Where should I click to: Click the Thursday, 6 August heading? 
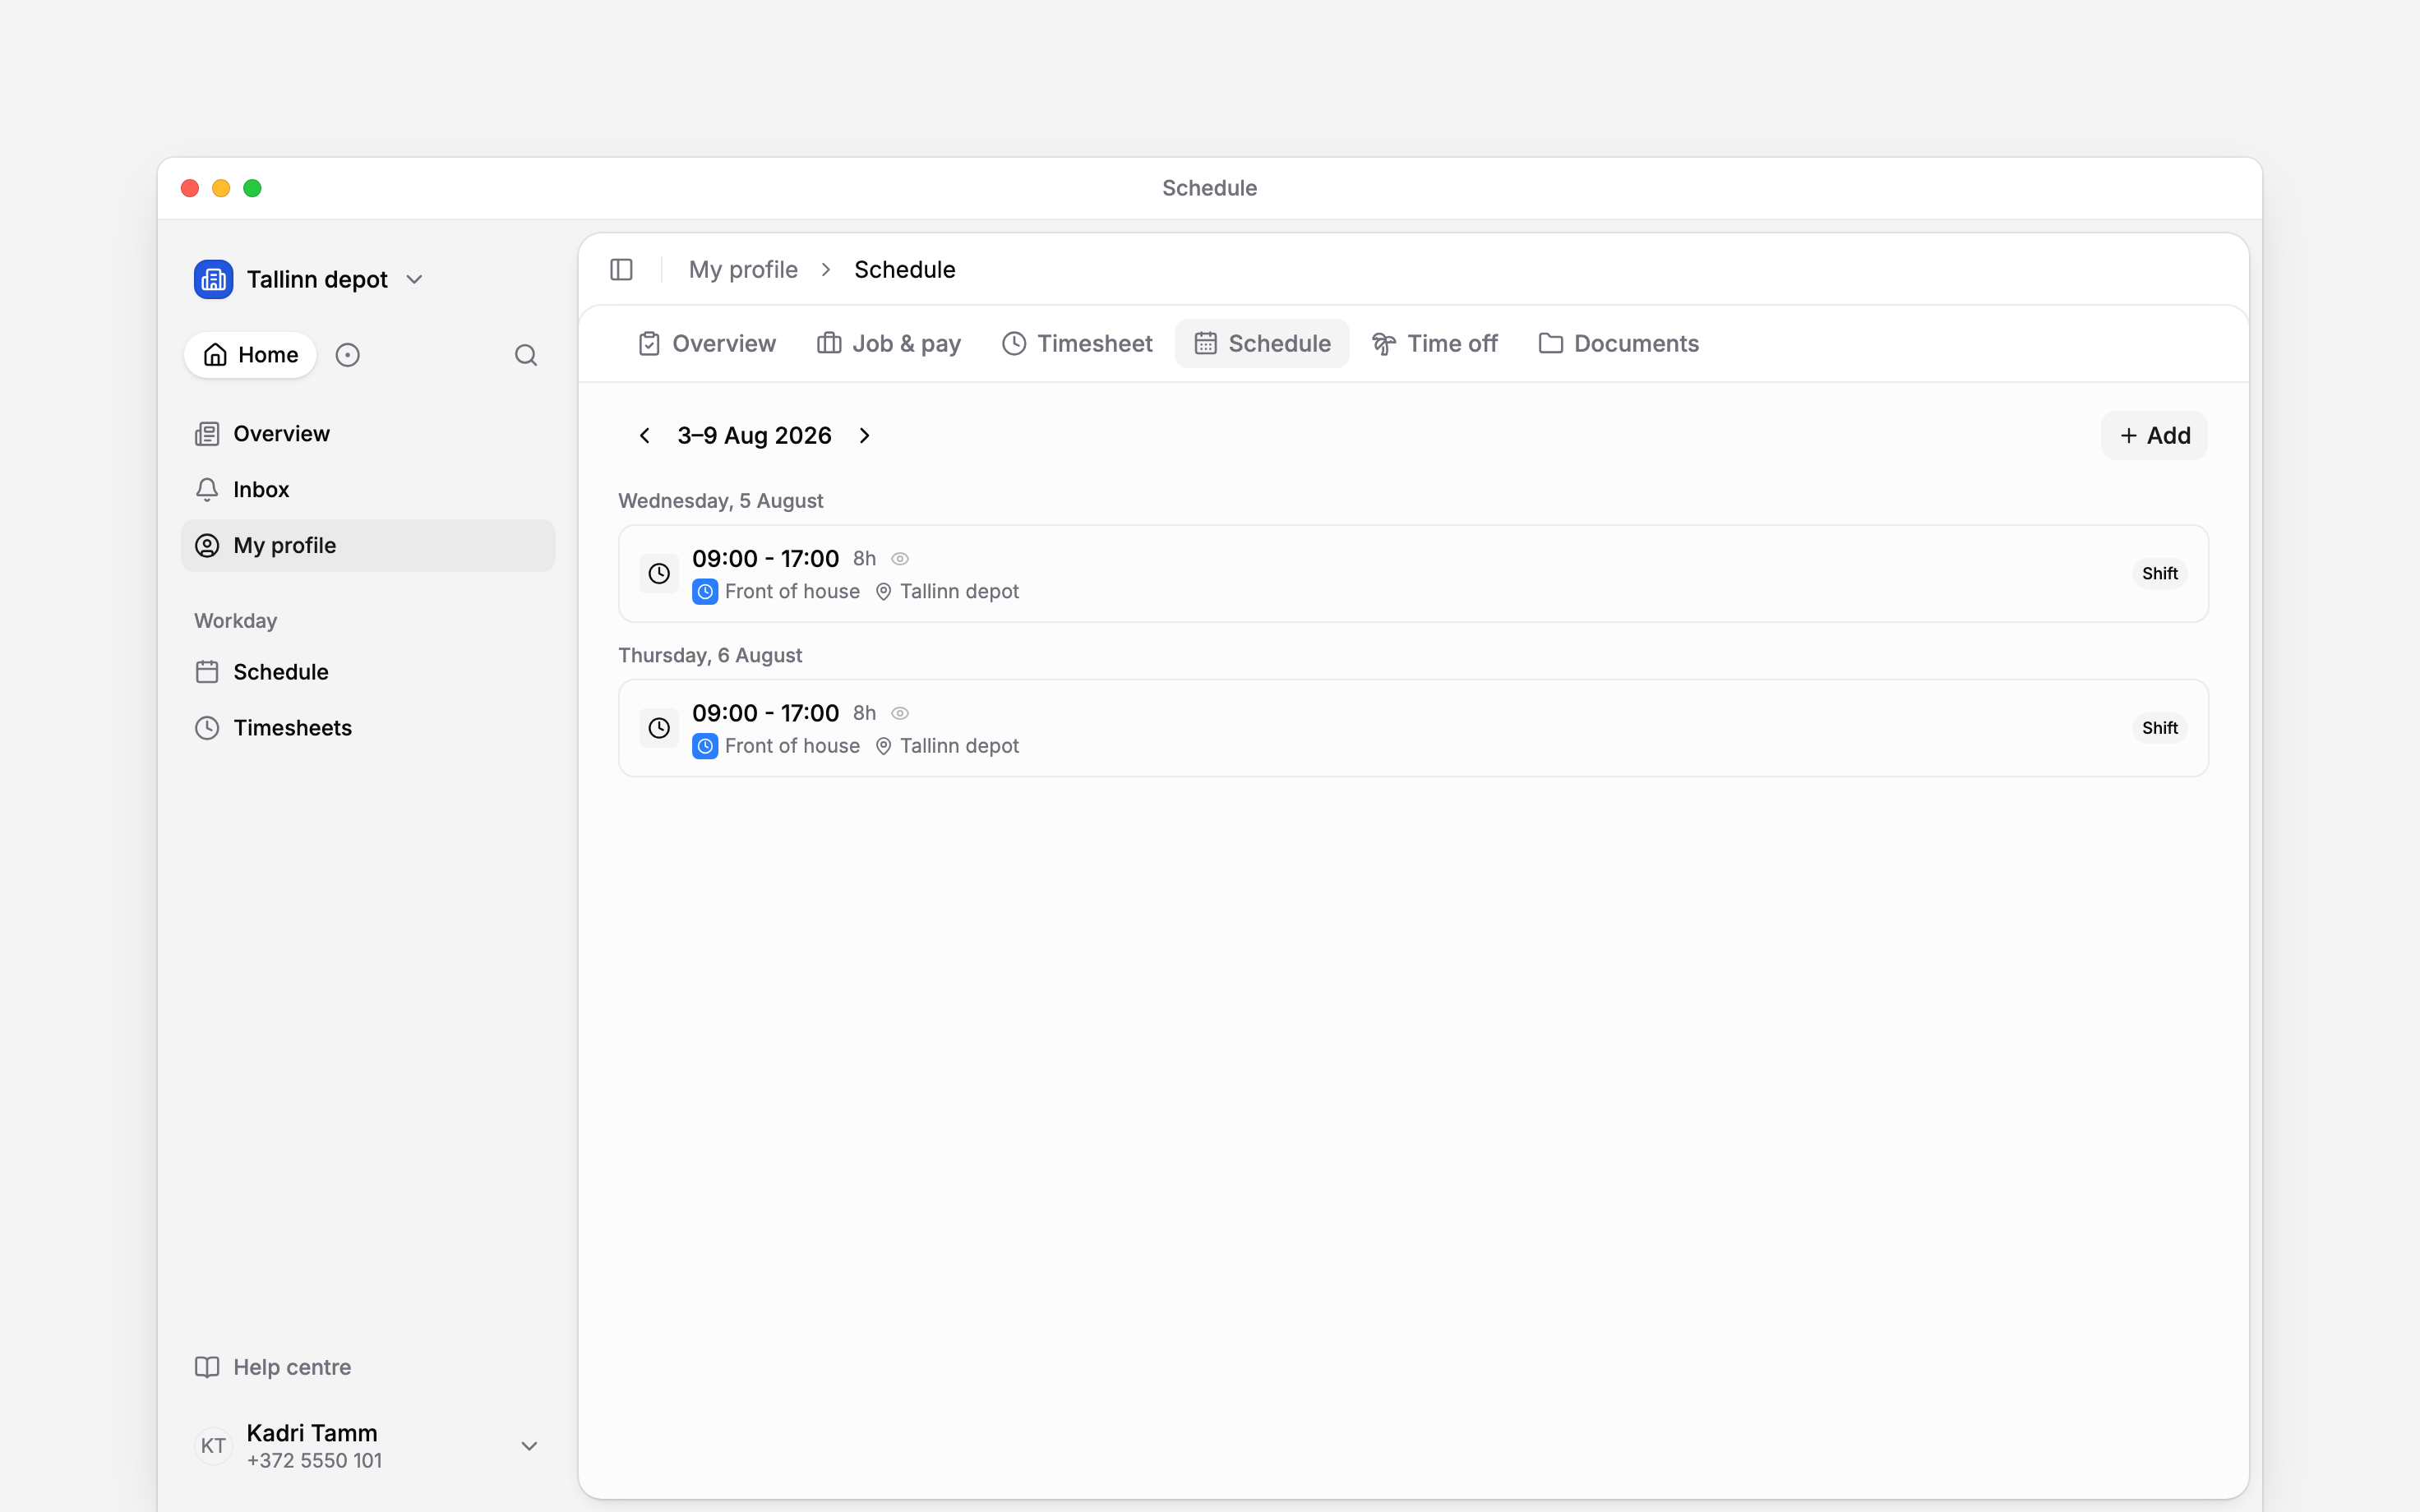point(710,656)
